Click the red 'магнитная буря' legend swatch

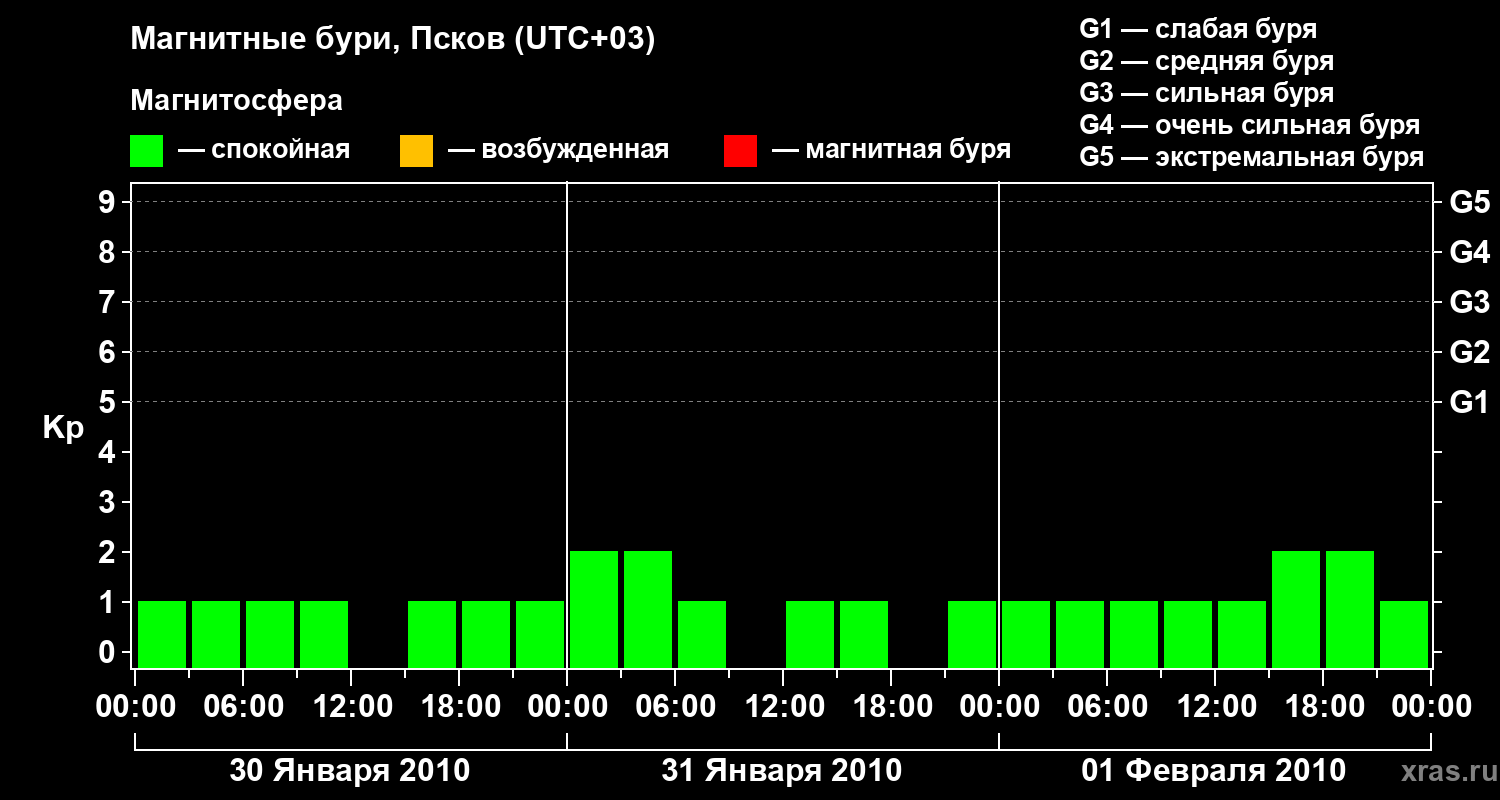(x=740, y=151)
